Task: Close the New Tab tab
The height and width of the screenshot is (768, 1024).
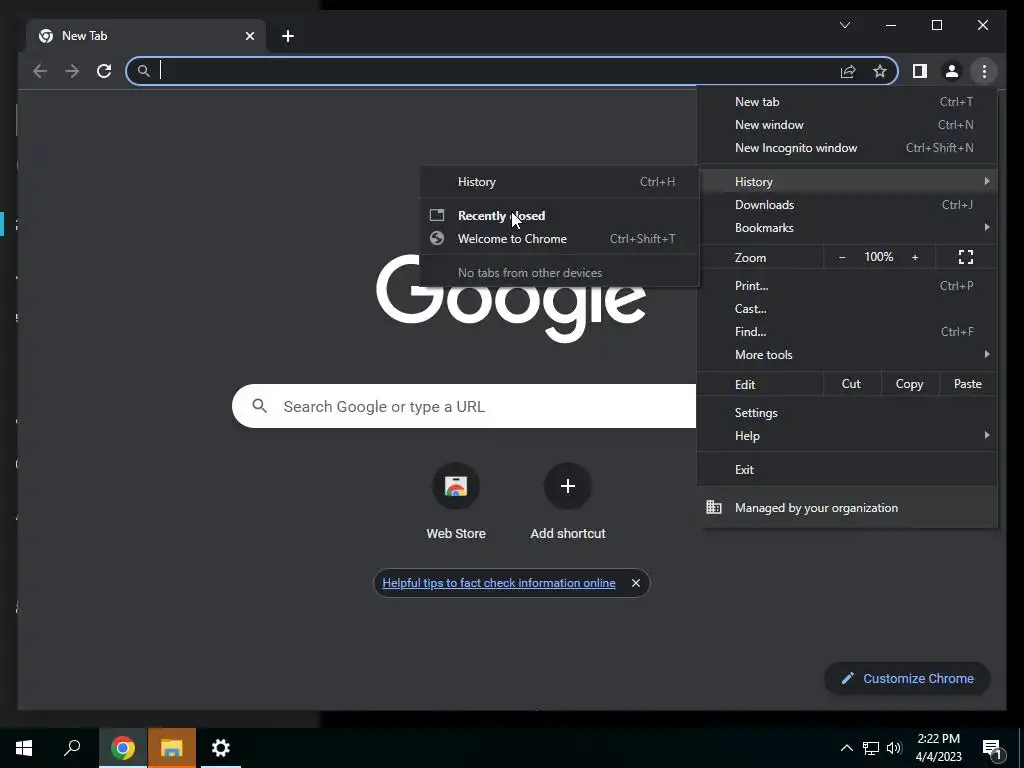Action: pos(249,36)
